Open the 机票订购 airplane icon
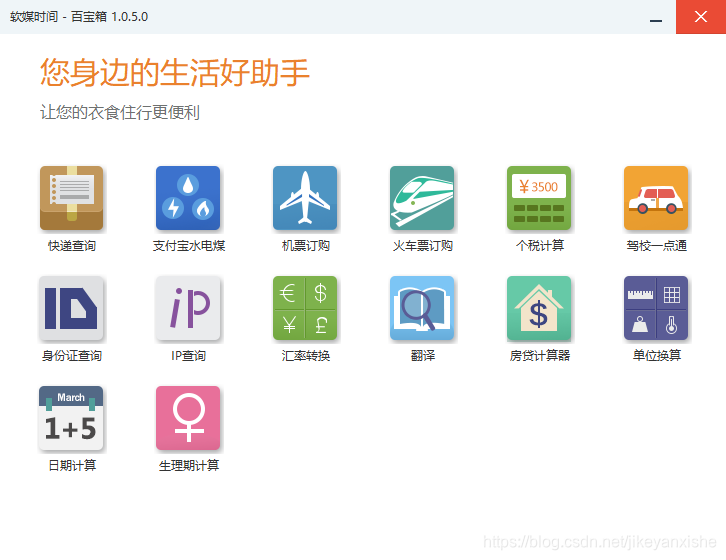Screen dimensions: 726x560 pyautogui.click(x=305, y=198)
